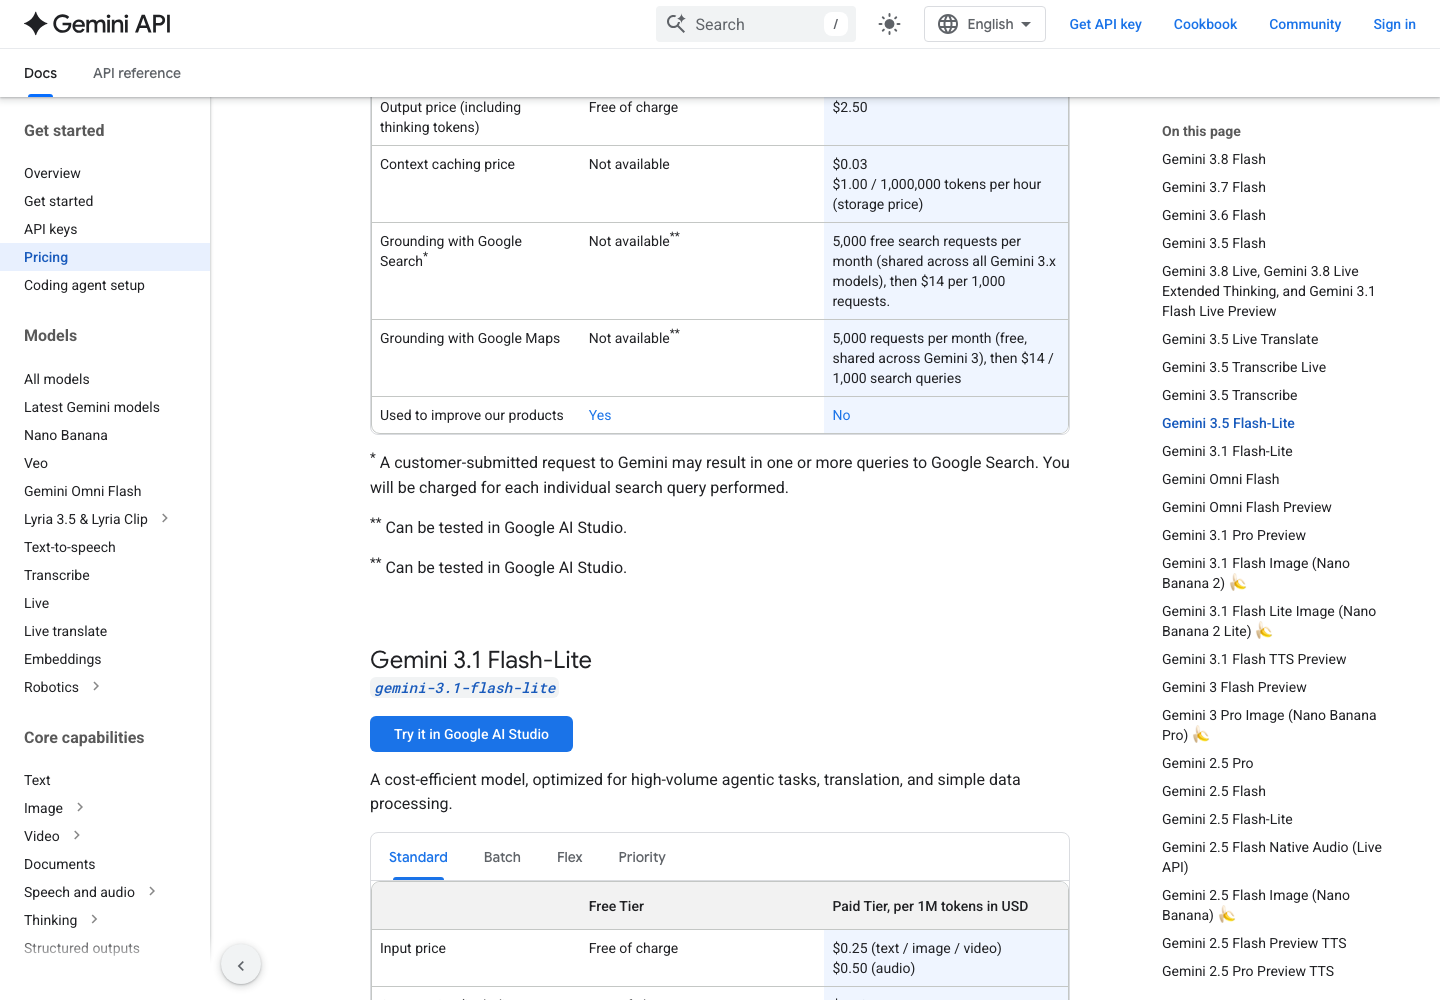1440x1000 pixels.
Task: Click the No link in products row
Action: tap(842, 415)
